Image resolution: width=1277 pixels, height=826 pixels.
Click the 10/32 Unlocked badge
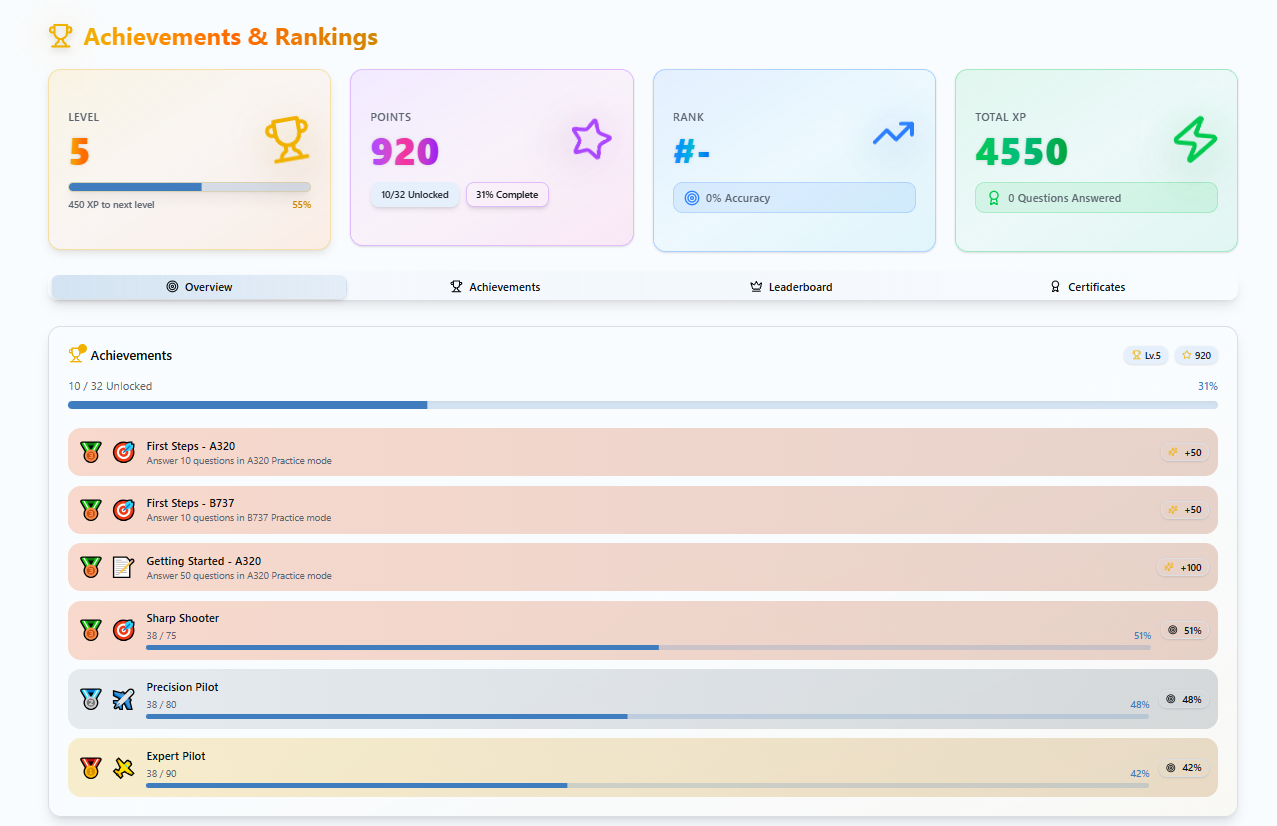pyautogui.click(x=415, y=195)
